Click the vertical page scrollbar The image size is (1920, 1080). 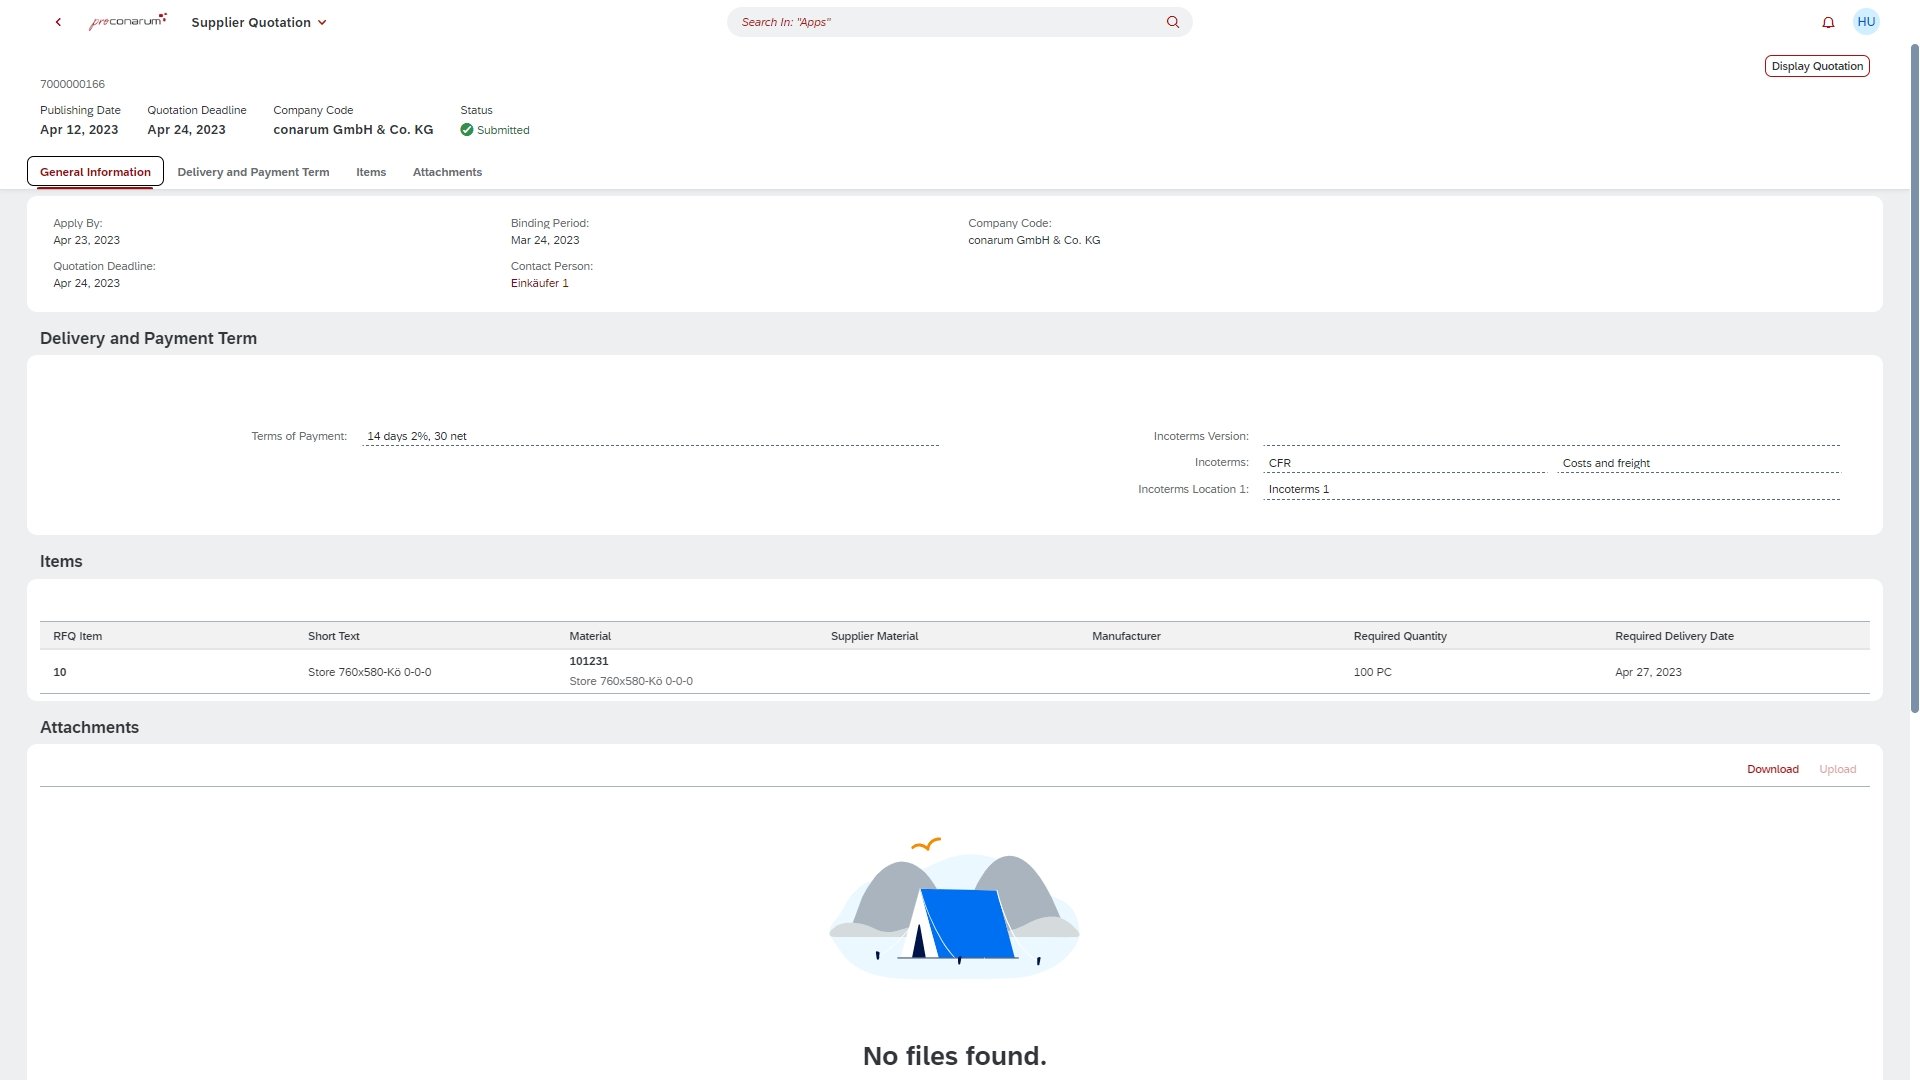tap(1914, 380)
